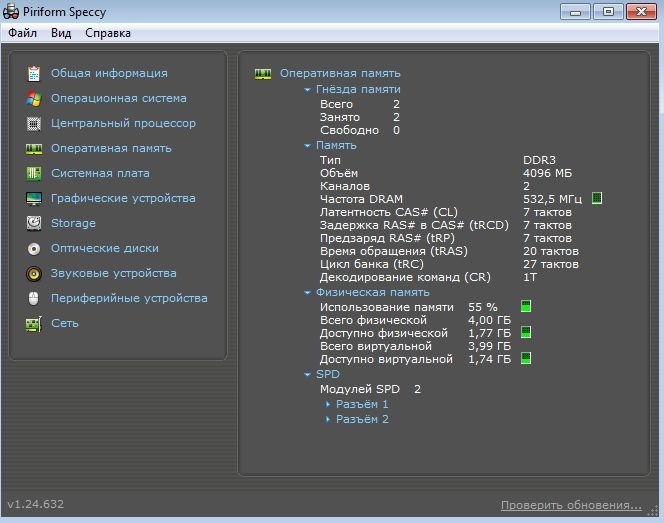Viewport: 664px width, 523px height.
Task: Click the speaker icon for Звуковые устройства
Action: coord(34,274)
